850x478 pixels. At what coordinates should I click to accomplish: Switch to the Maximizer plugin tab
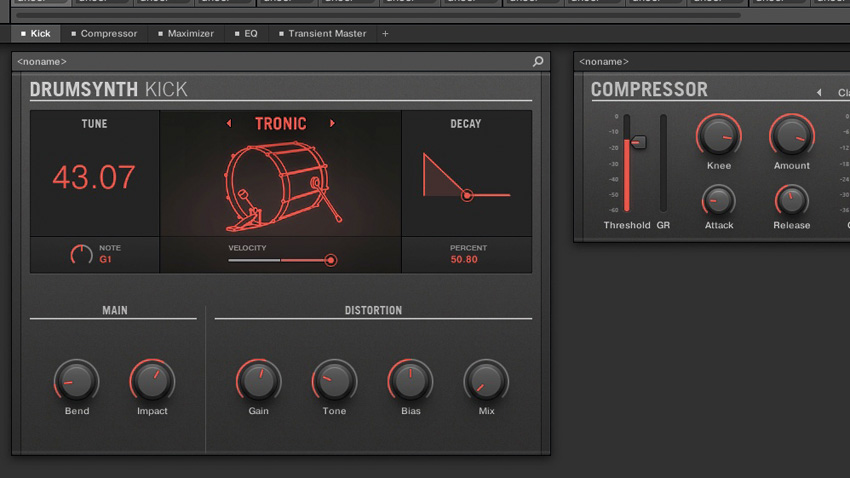[186, 34]
